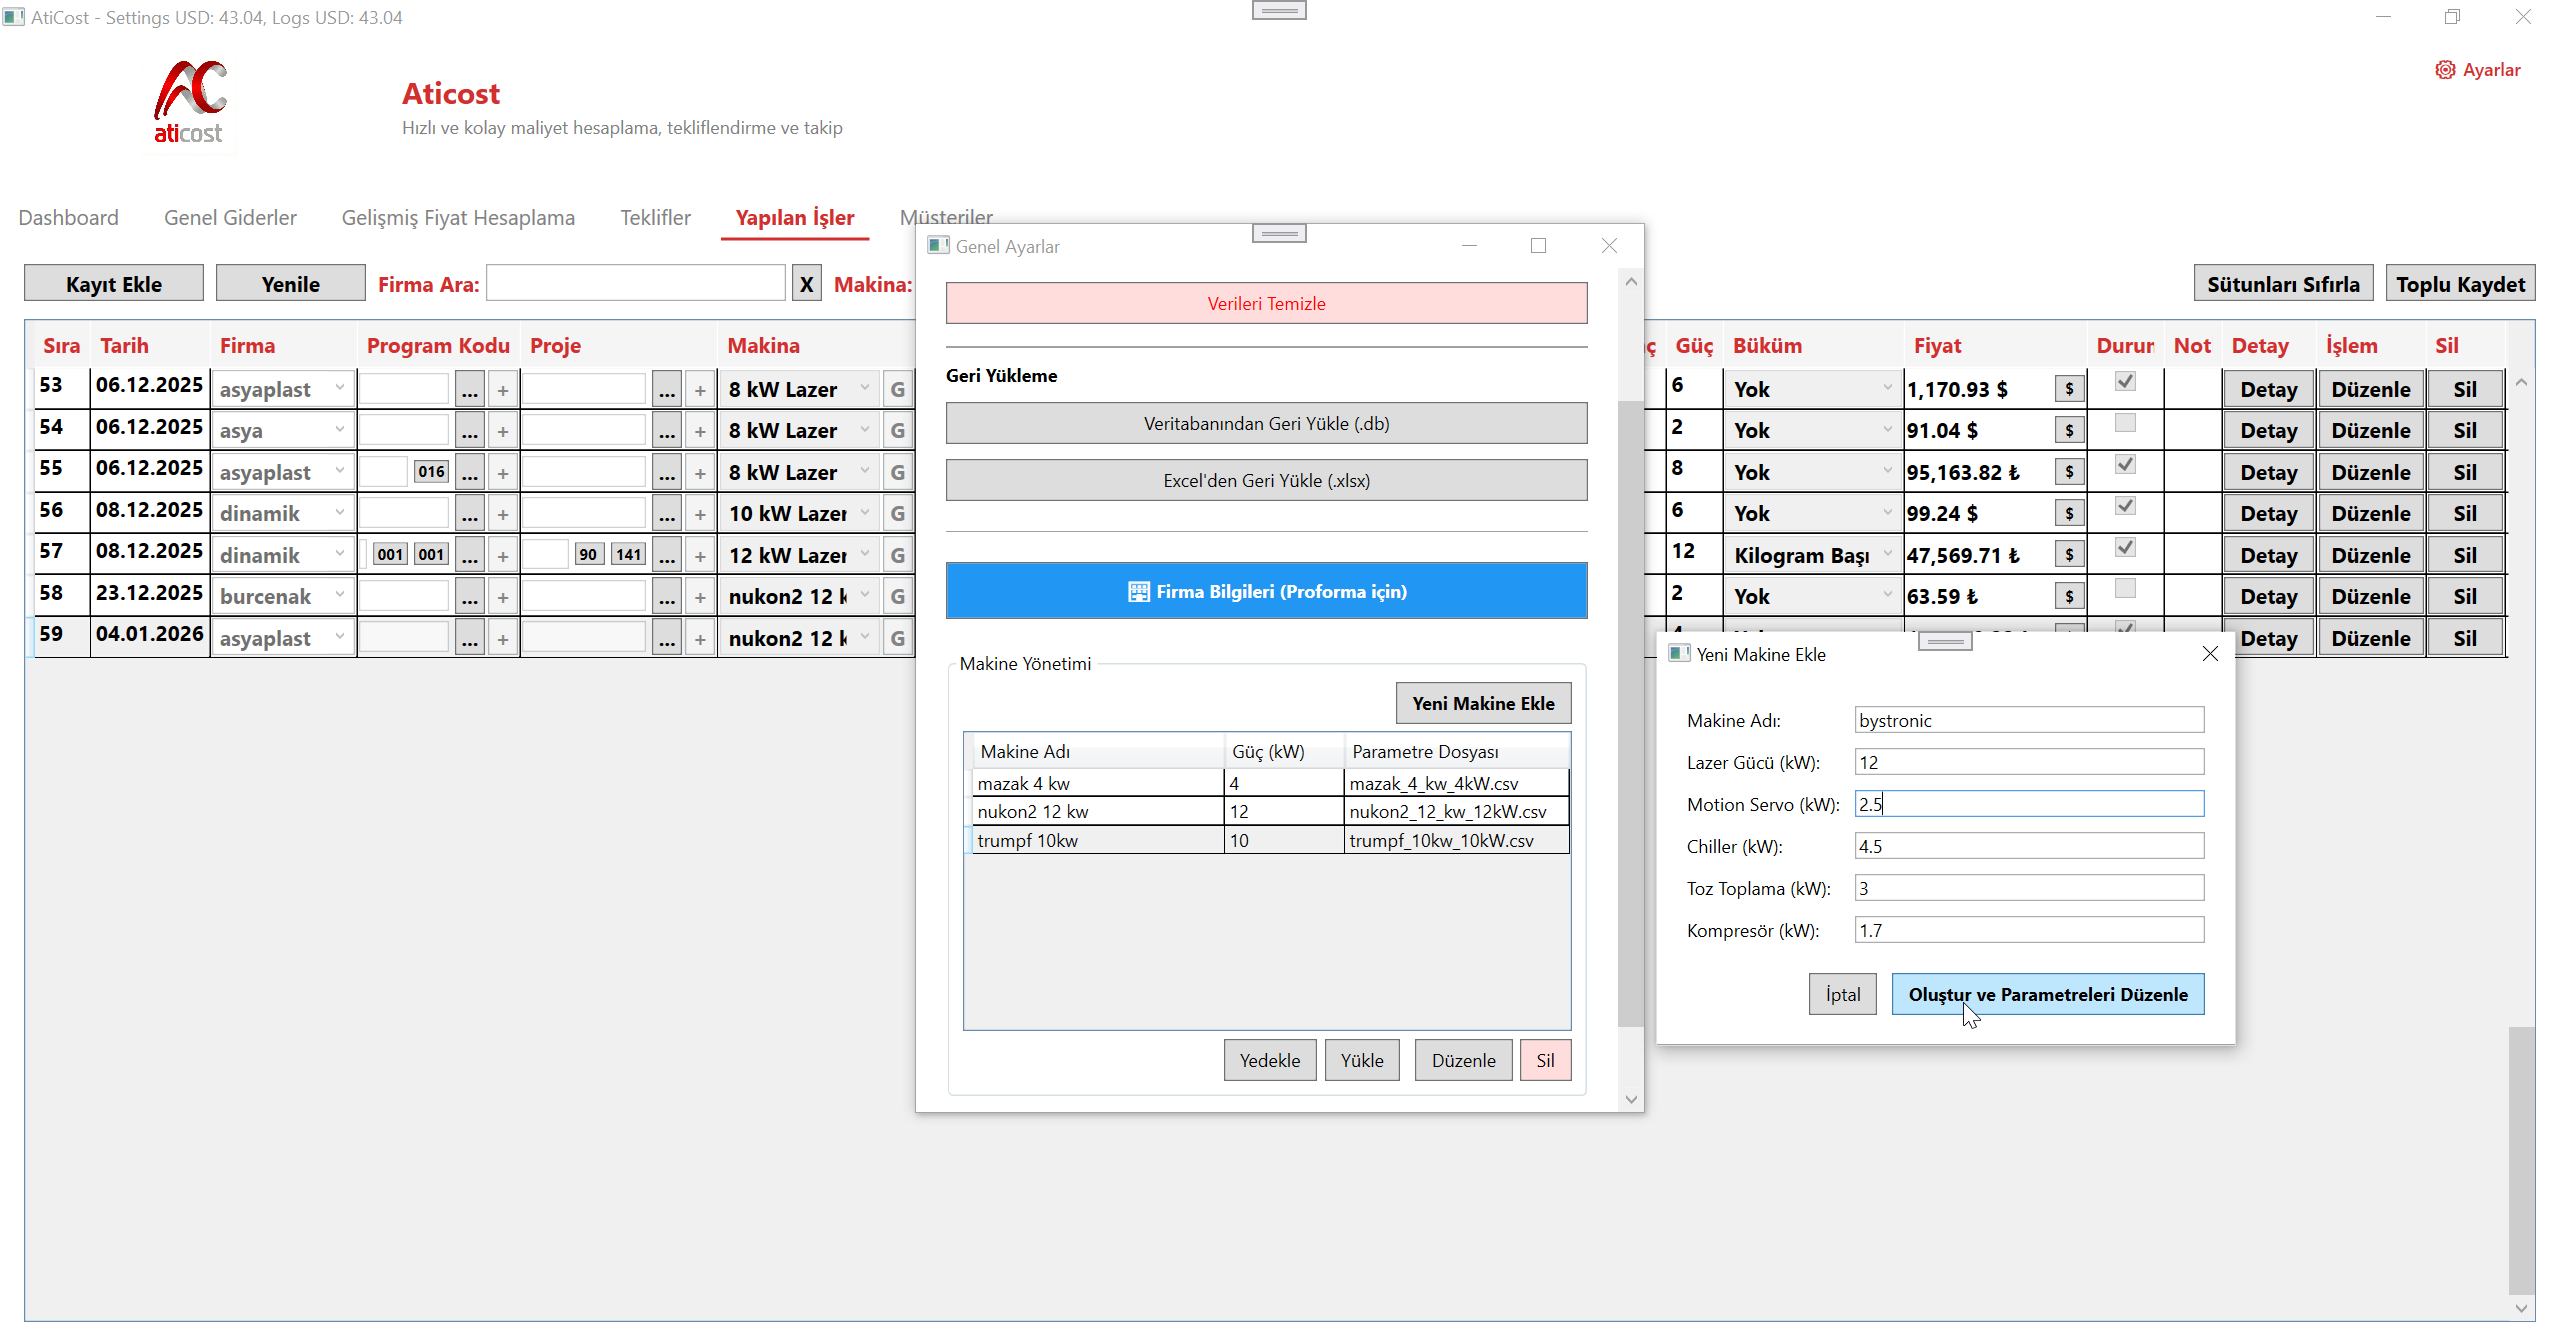Click plus icon beside row 54 program code
This screenshot has height=1342, width=2560.
(503, 431)
